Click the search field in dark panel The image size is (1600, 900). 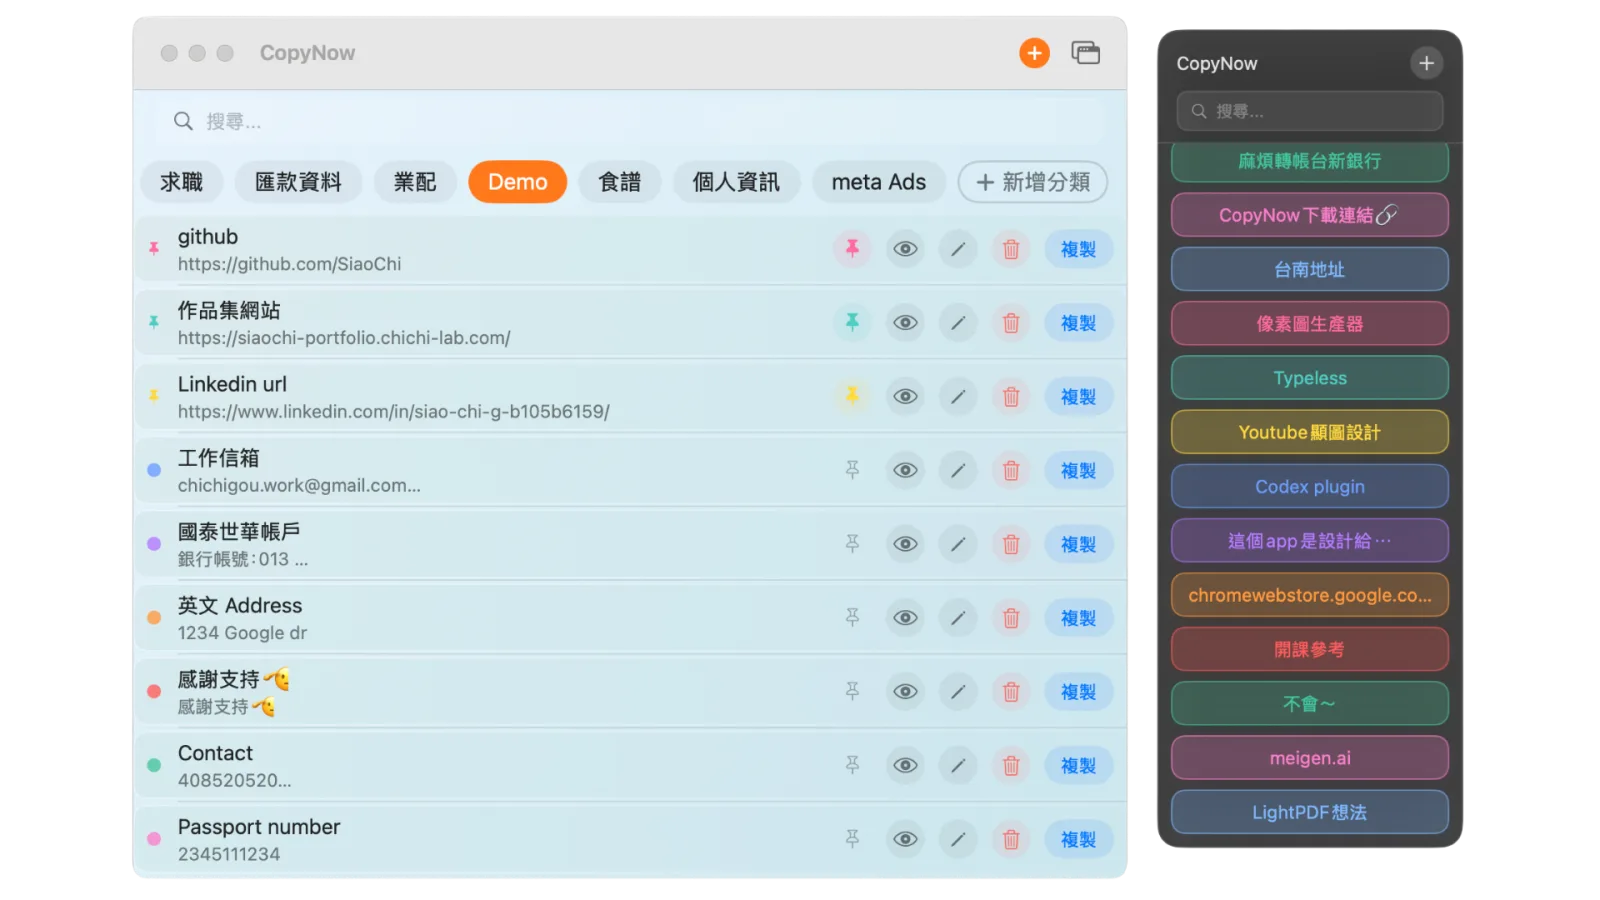(x=1310, y=111)
